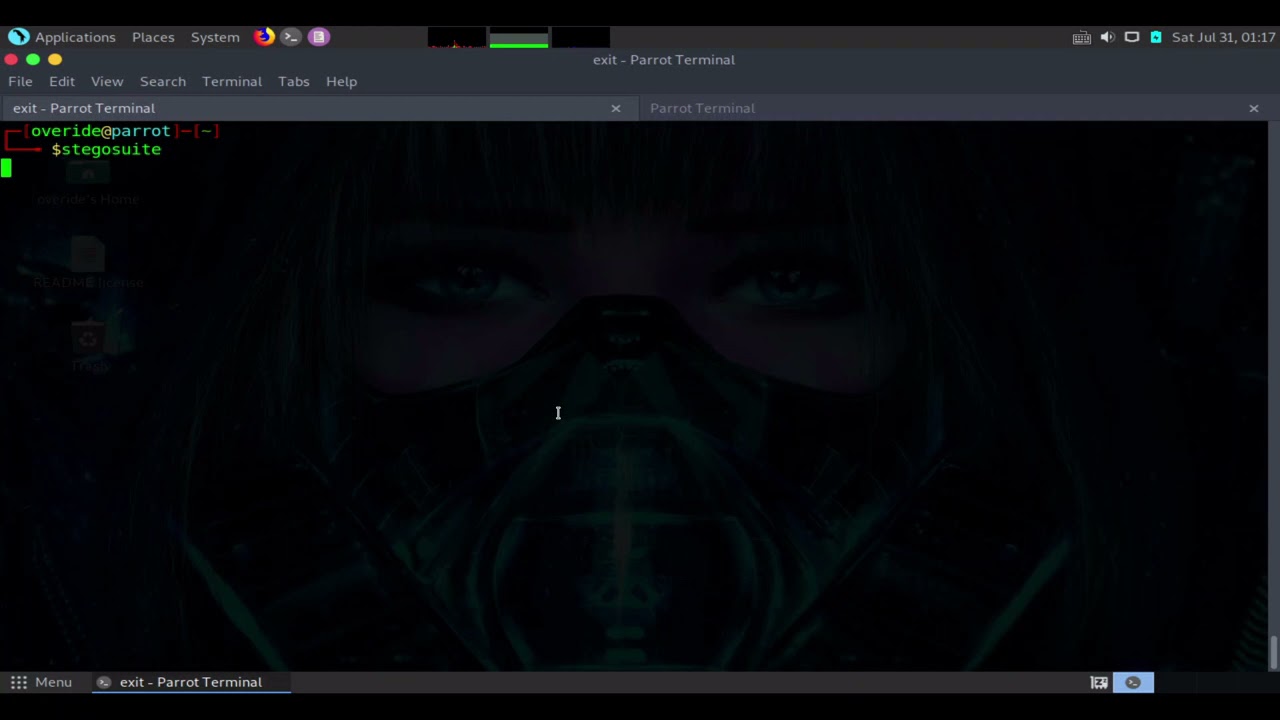The height and width of the screenshot is (720, 1280).
Task: Switch to the second Parrot Terminal tab
Action: pyautogui.click(x=702, y=108)
